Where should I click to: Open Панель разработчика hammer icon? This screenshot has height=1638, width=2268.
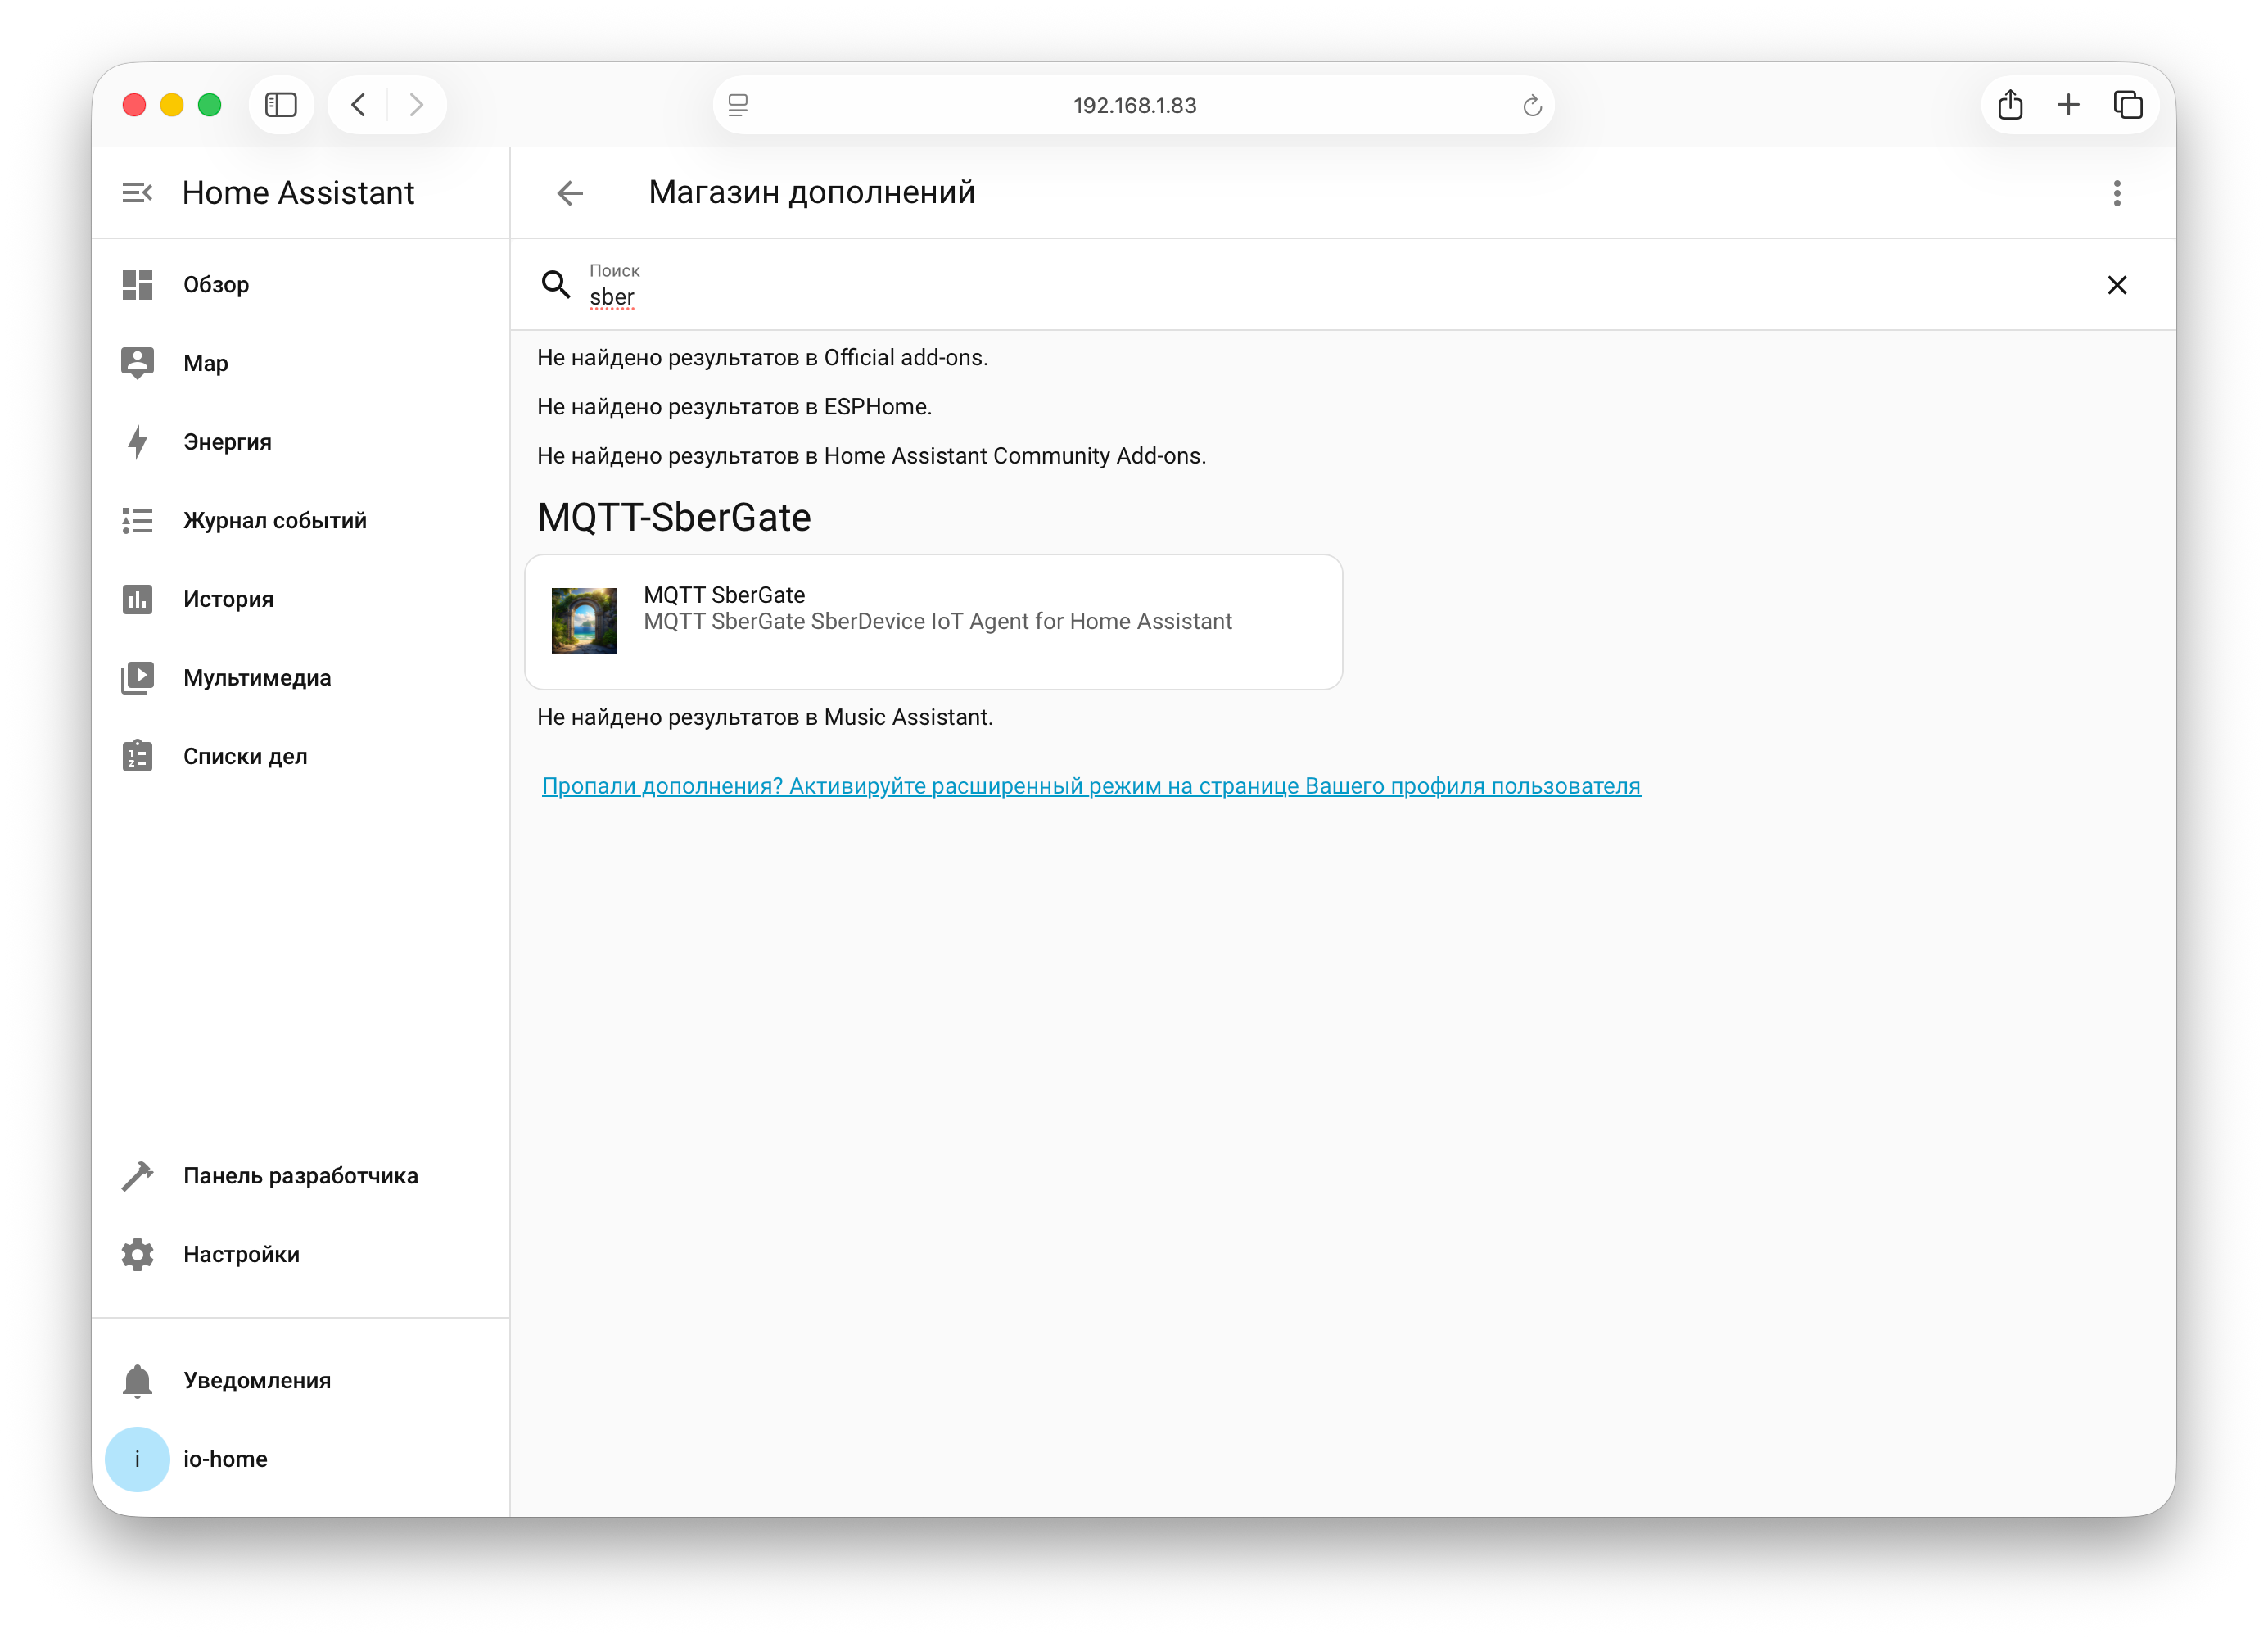(137, 1175)
